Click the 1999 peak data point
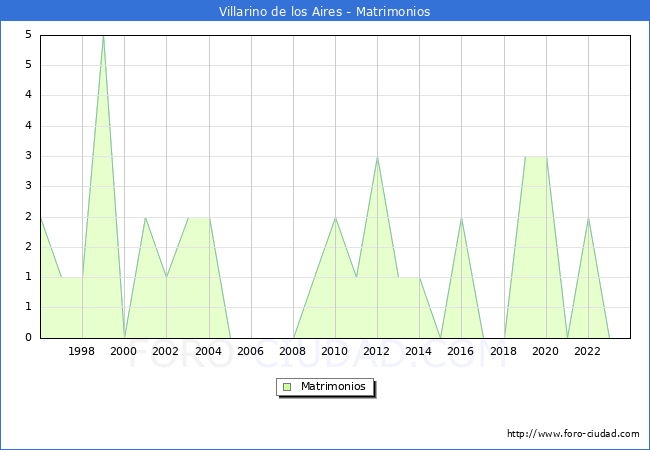The height and width of the screenshot is (450, 650). tap(103, 36)
